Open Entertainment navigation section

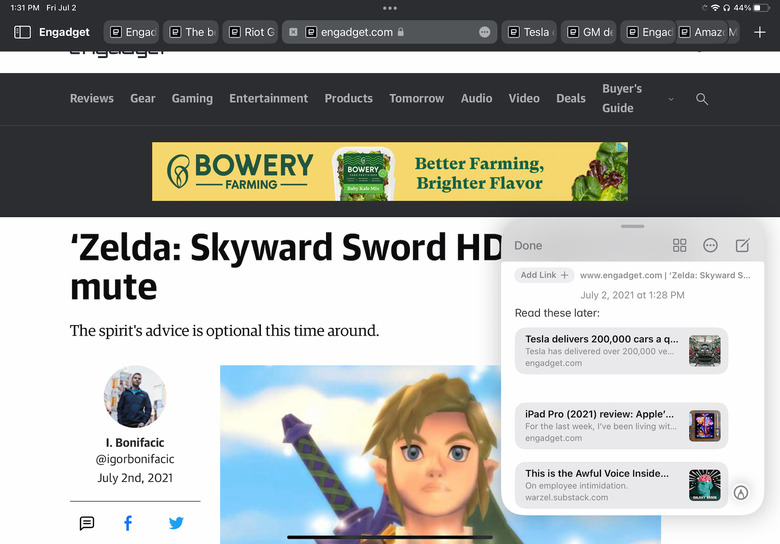point(269,98)
